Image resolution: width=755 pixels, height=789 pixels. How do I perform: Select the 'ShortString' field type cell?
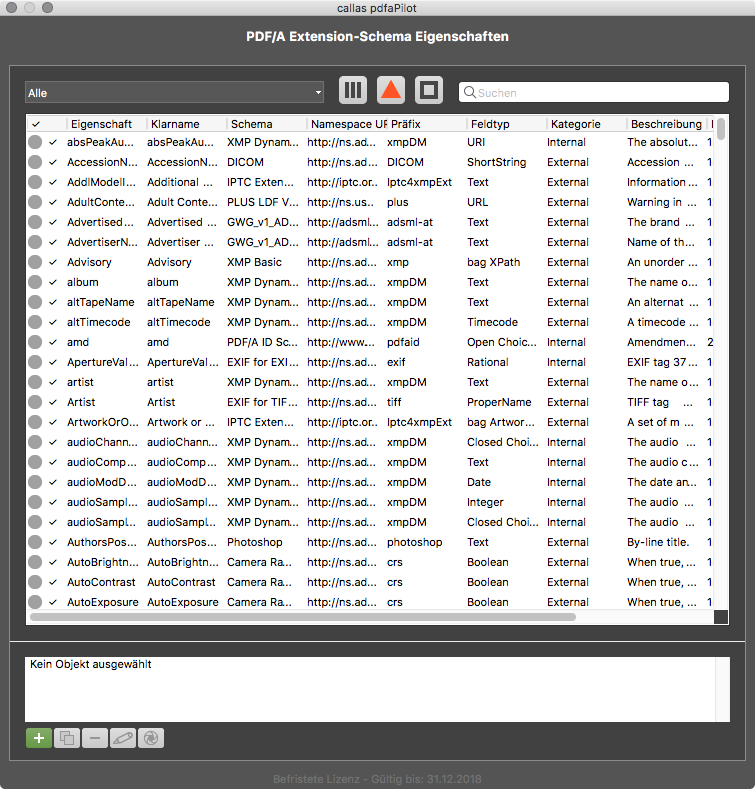click(x=496, y=162)
